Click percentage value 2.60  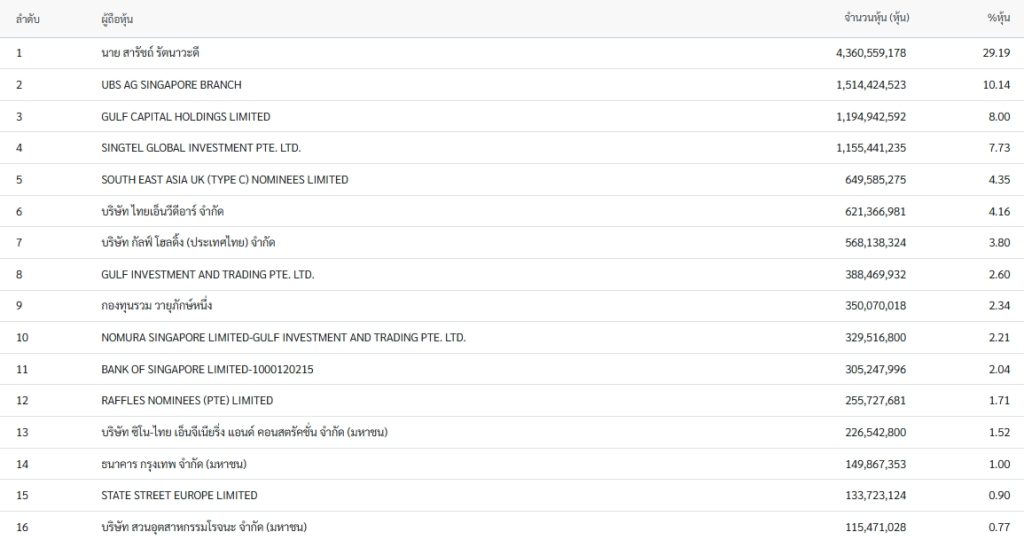coord(999,275)
